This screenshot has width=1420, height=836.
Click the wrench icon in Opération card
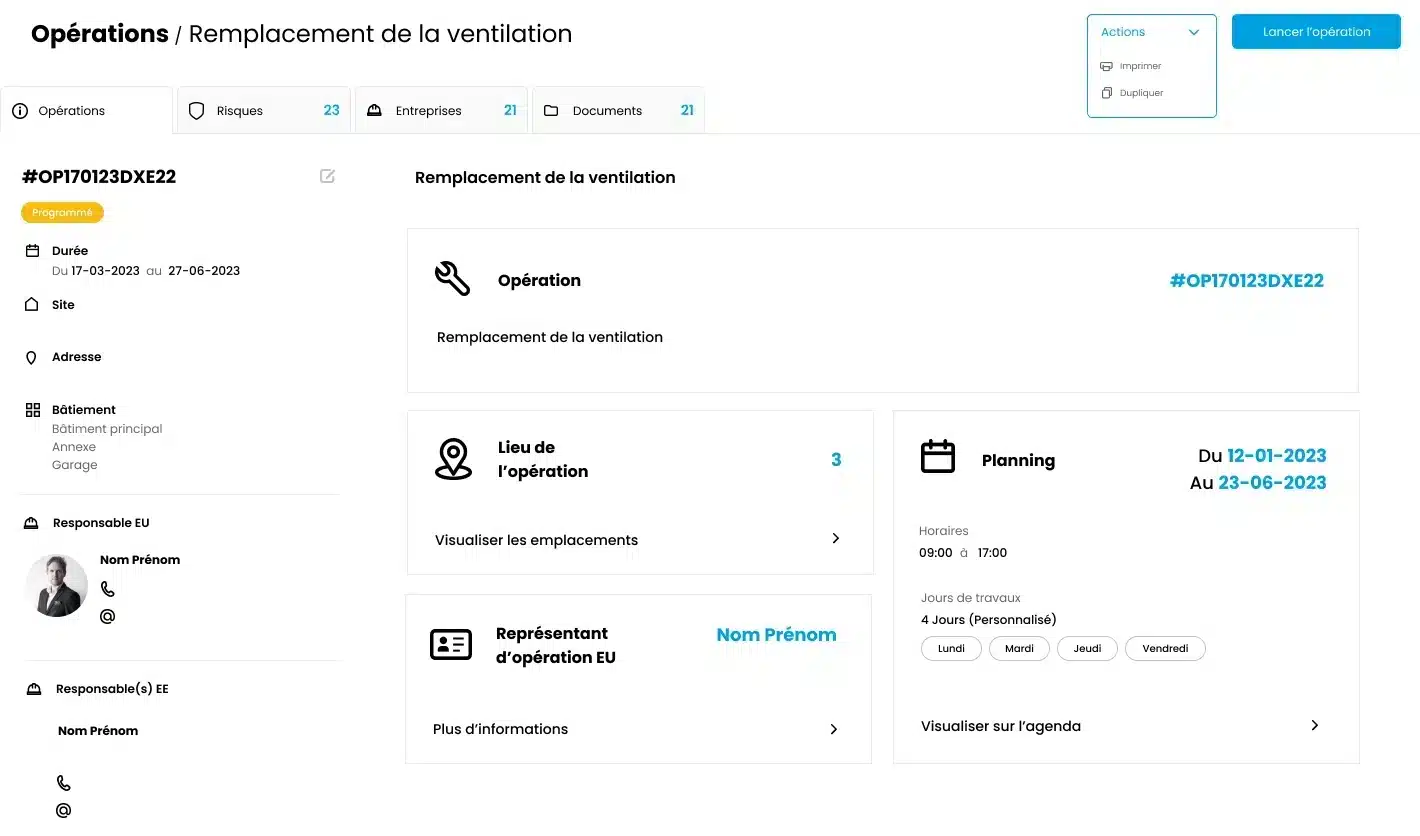[x=452, y=279]
